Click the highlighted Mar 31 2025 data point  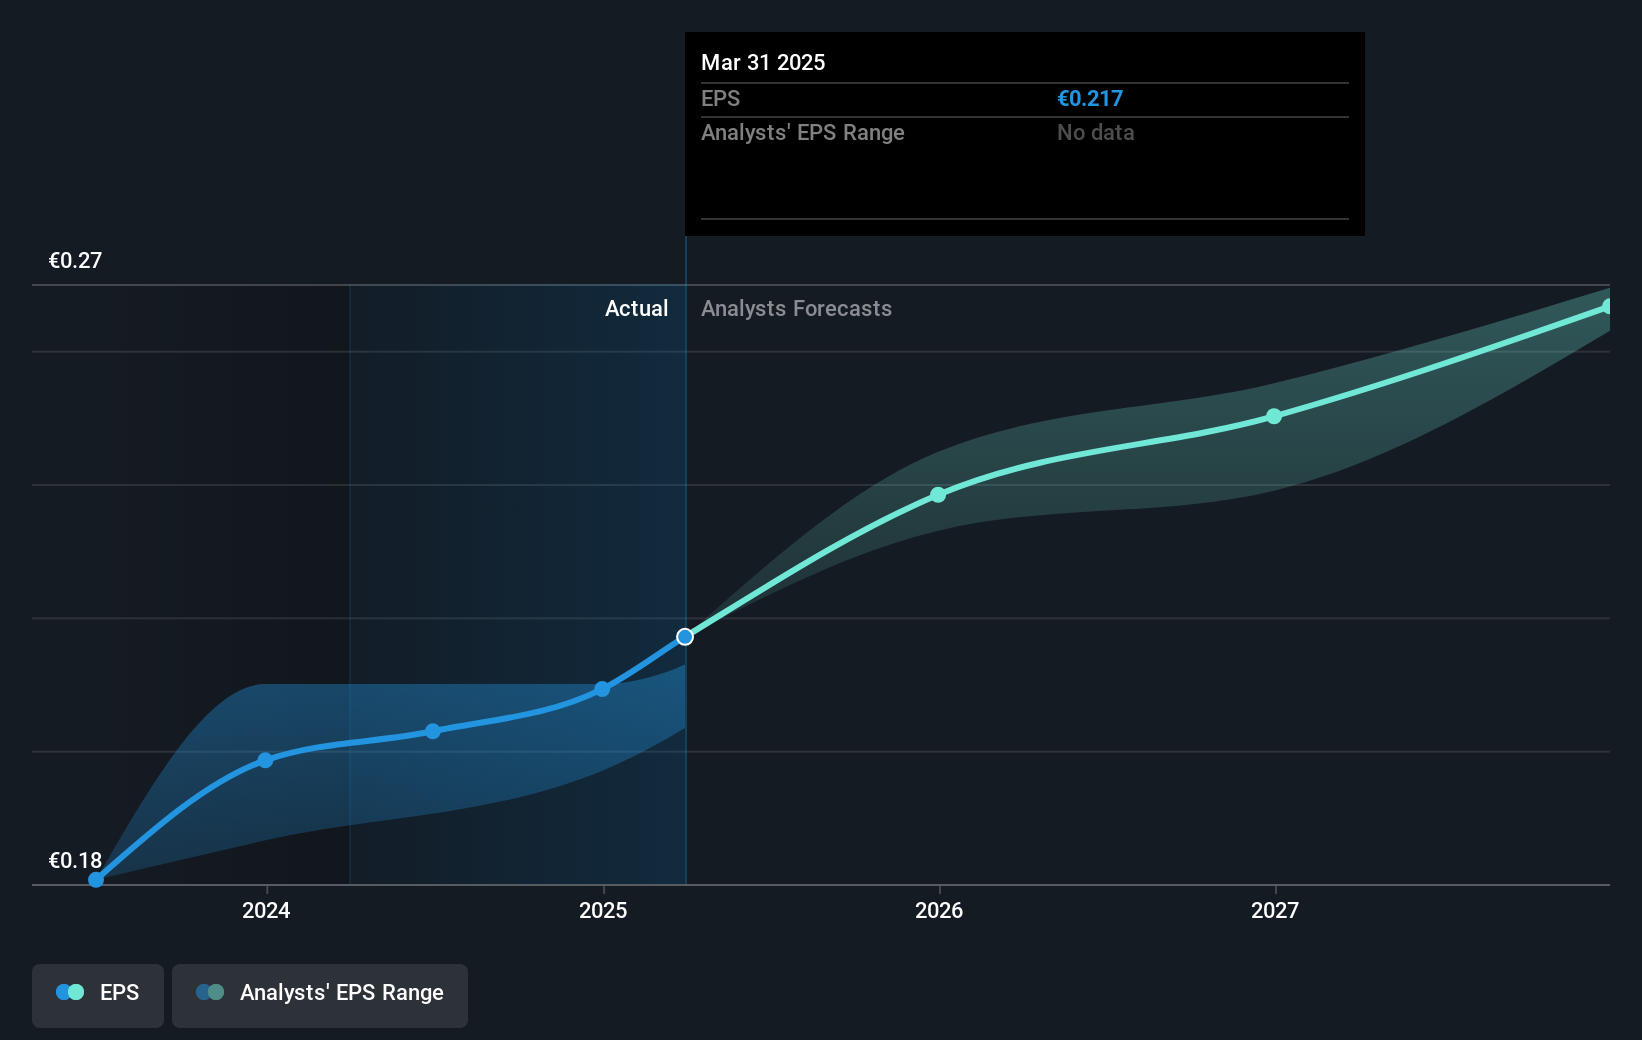coord(685,637)
